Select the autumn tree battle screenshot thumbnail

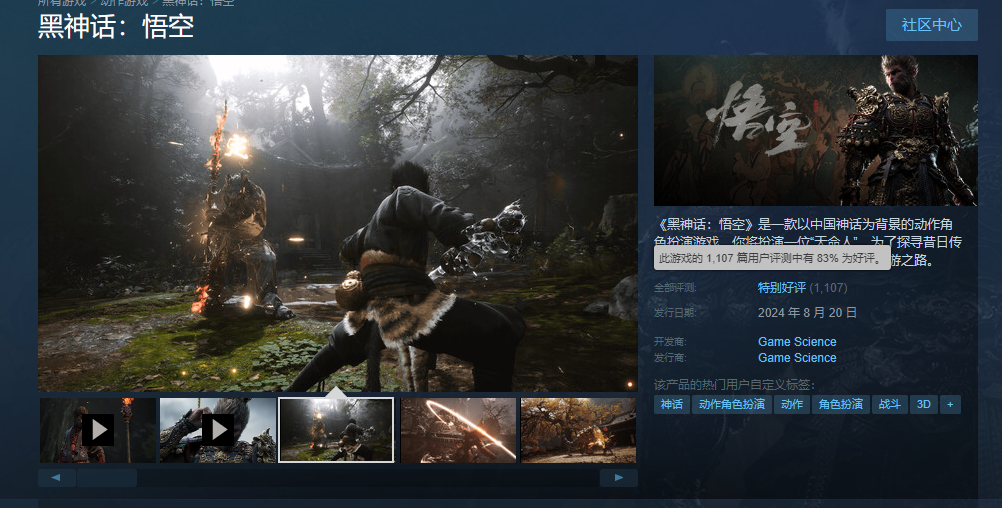click(x=578, y=430)
